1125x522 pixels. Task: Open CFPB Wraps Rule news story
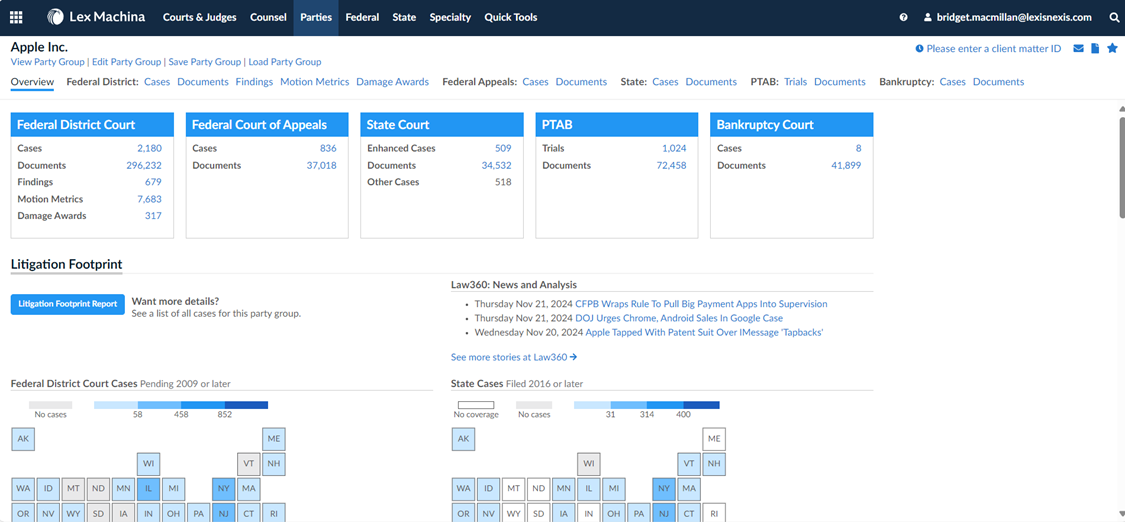click(x=701, y=304)
